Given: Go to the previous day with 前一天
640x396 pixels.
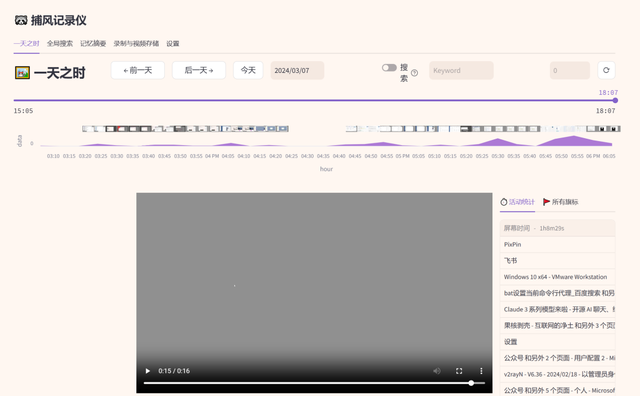Looking at the screenshot, I should point(138,70).
